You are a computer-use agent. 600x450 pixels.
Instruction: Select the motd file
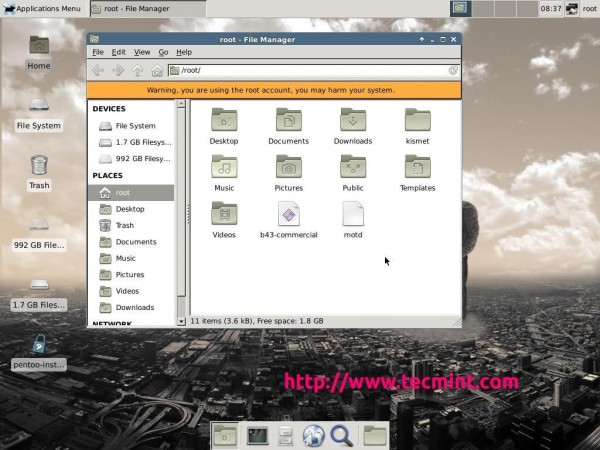(x=353, y=220)
